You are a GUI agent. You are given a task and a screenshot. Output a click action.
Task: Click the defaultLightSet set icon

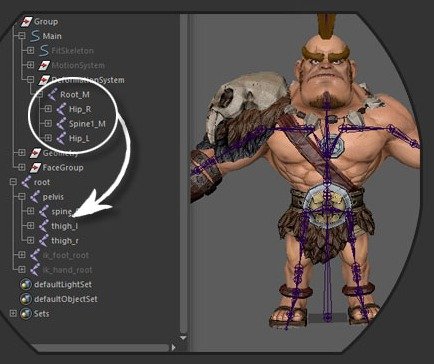[26, 284]
